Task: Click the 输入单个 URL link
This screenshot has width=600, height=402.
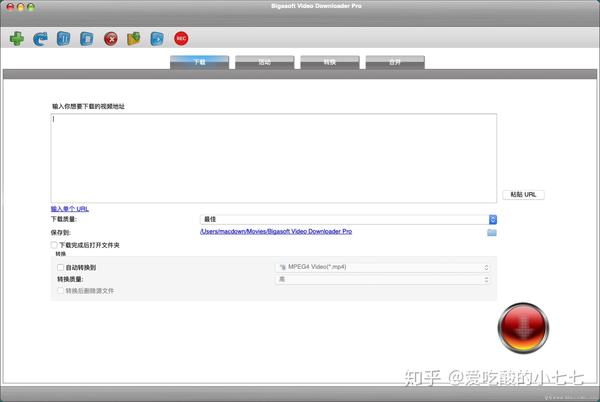Action: click(70, 209)
